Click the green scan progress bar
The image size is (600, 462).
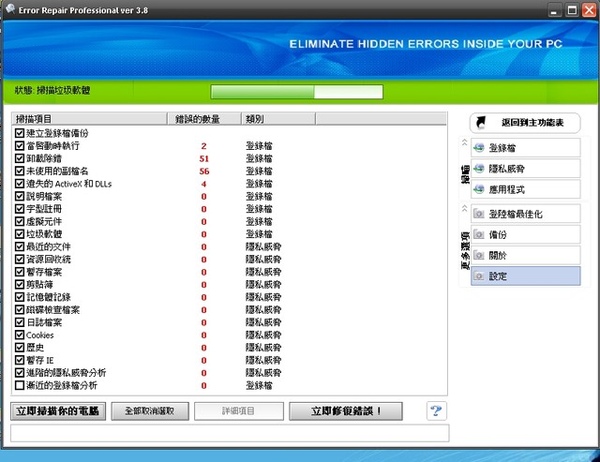click(x=297, y=92)
